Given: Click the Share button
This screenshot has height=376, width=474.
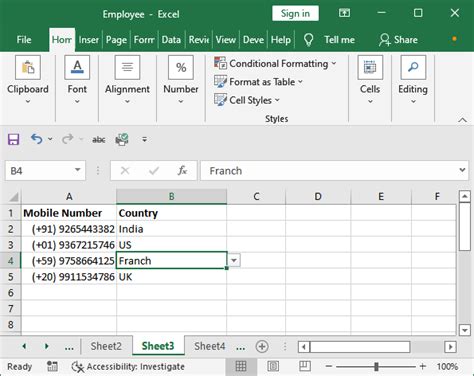Looking at the screenshot, I should pos(398,40).
